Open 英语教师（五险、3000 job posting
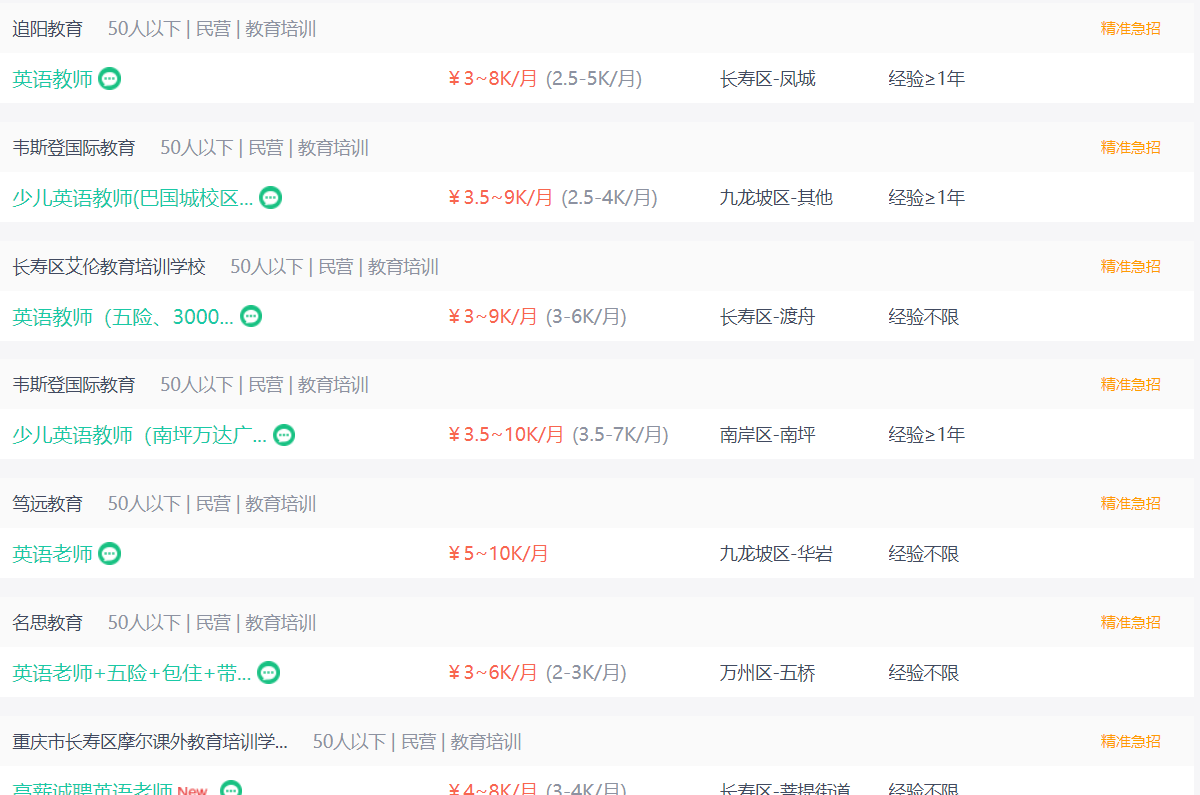Viewport: 1200px width, 795px height. point(122,317)
